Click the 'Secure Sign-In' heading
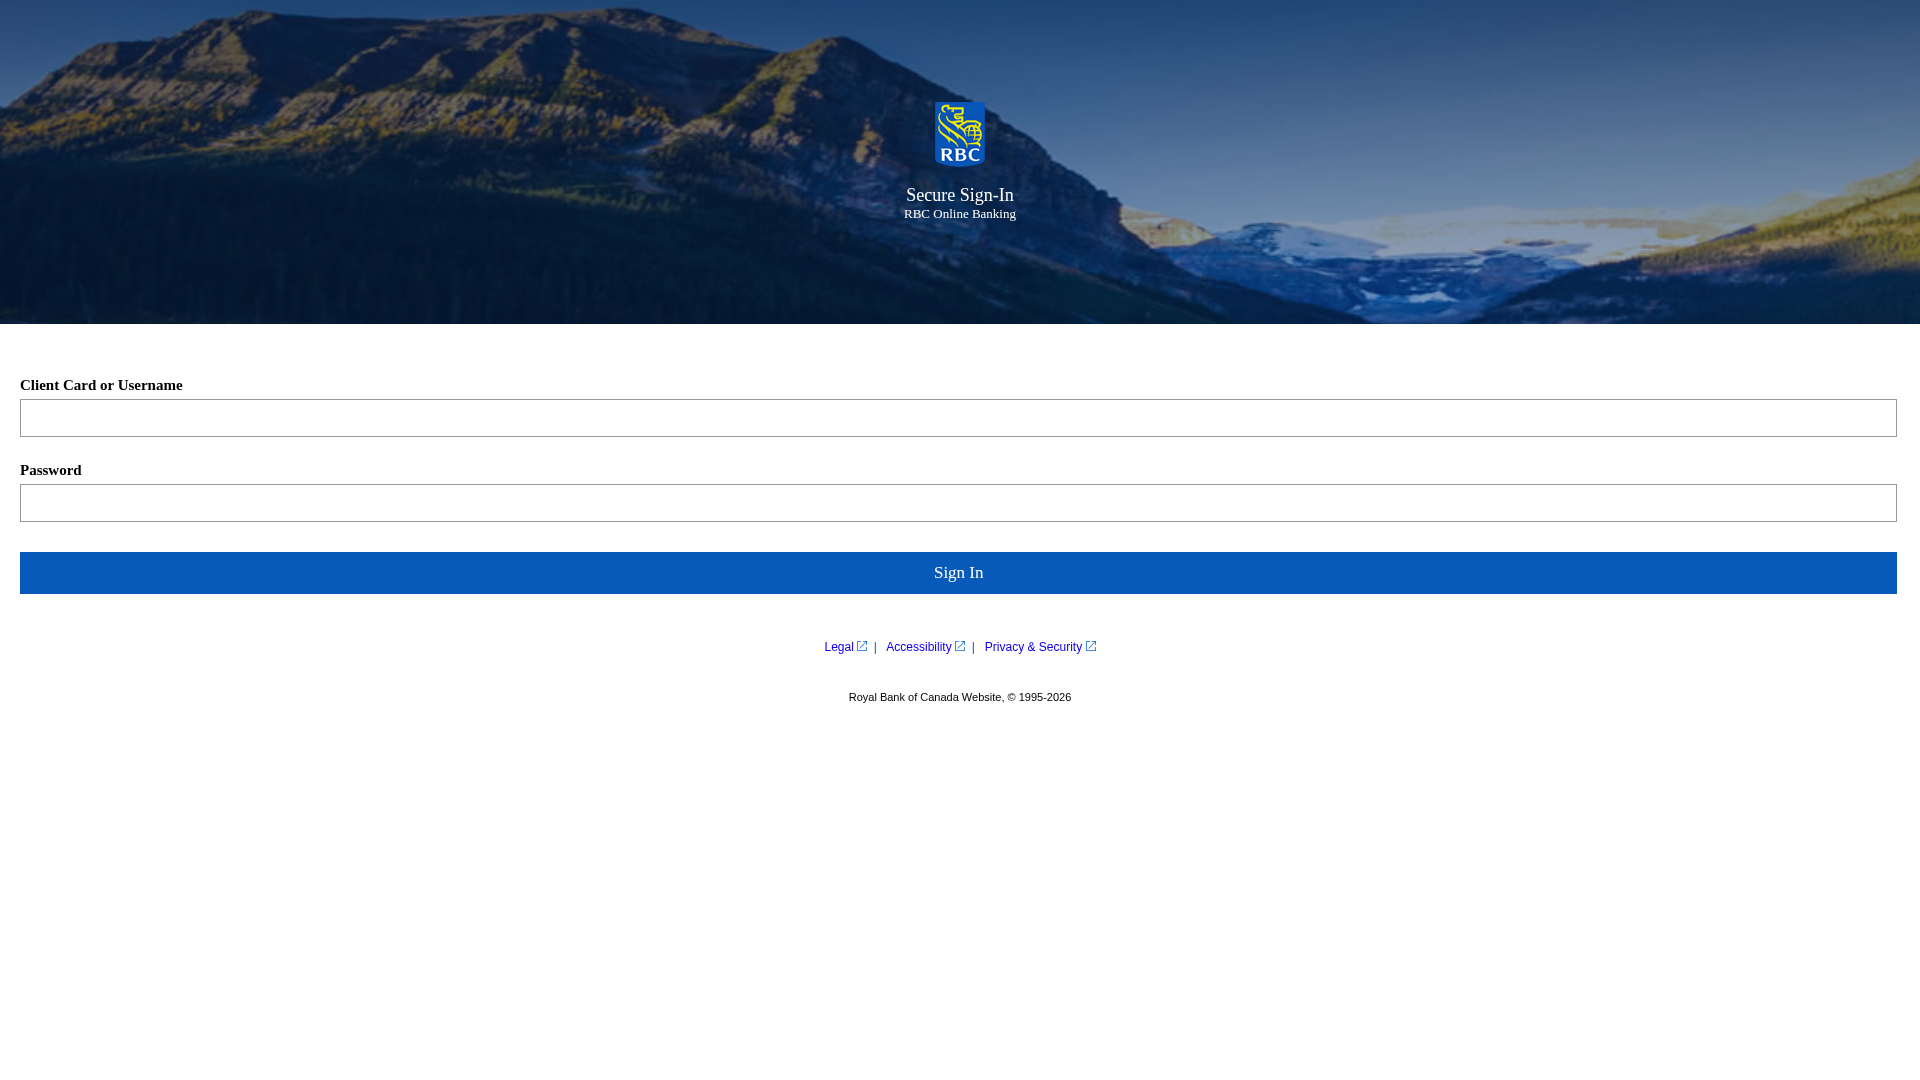Image resolution: width=1920 pixels, height=1080 pixels. 960,195
